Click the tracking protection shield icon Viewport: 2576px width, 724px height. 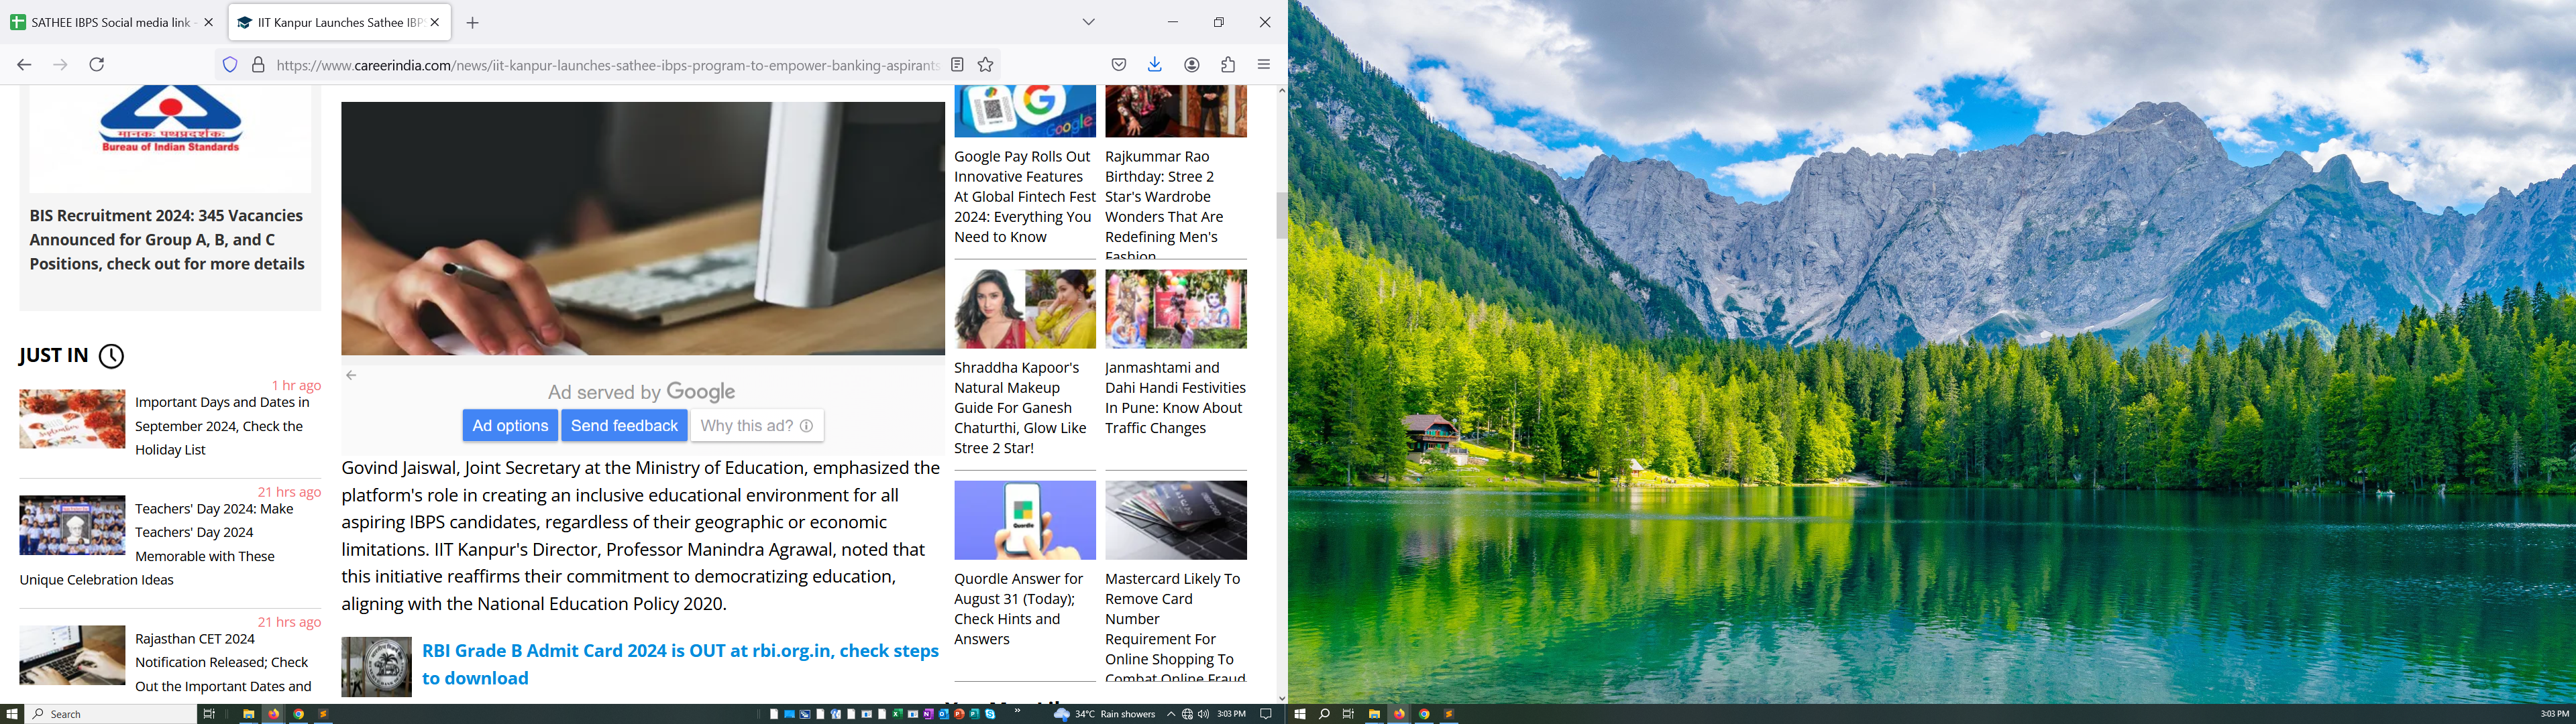click(230, 65)
